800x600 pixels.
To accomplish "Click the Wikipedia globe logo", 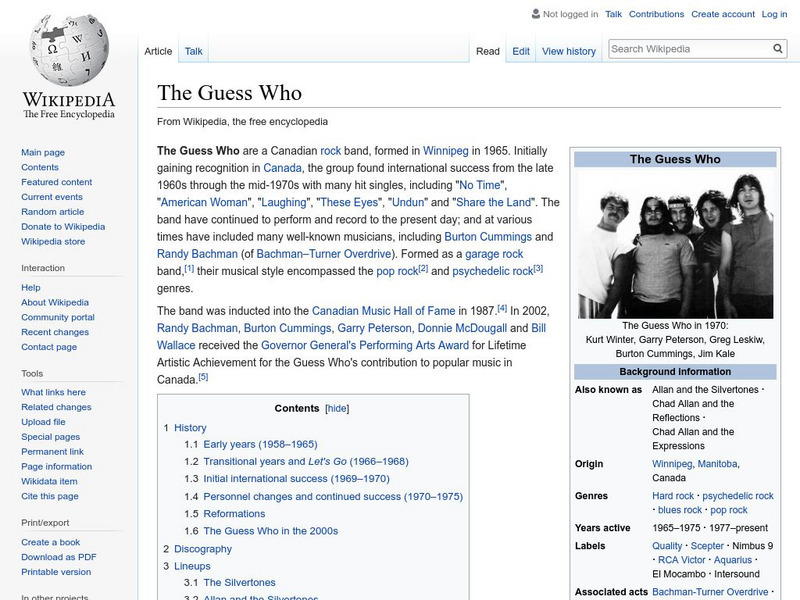I will [69, 49].
